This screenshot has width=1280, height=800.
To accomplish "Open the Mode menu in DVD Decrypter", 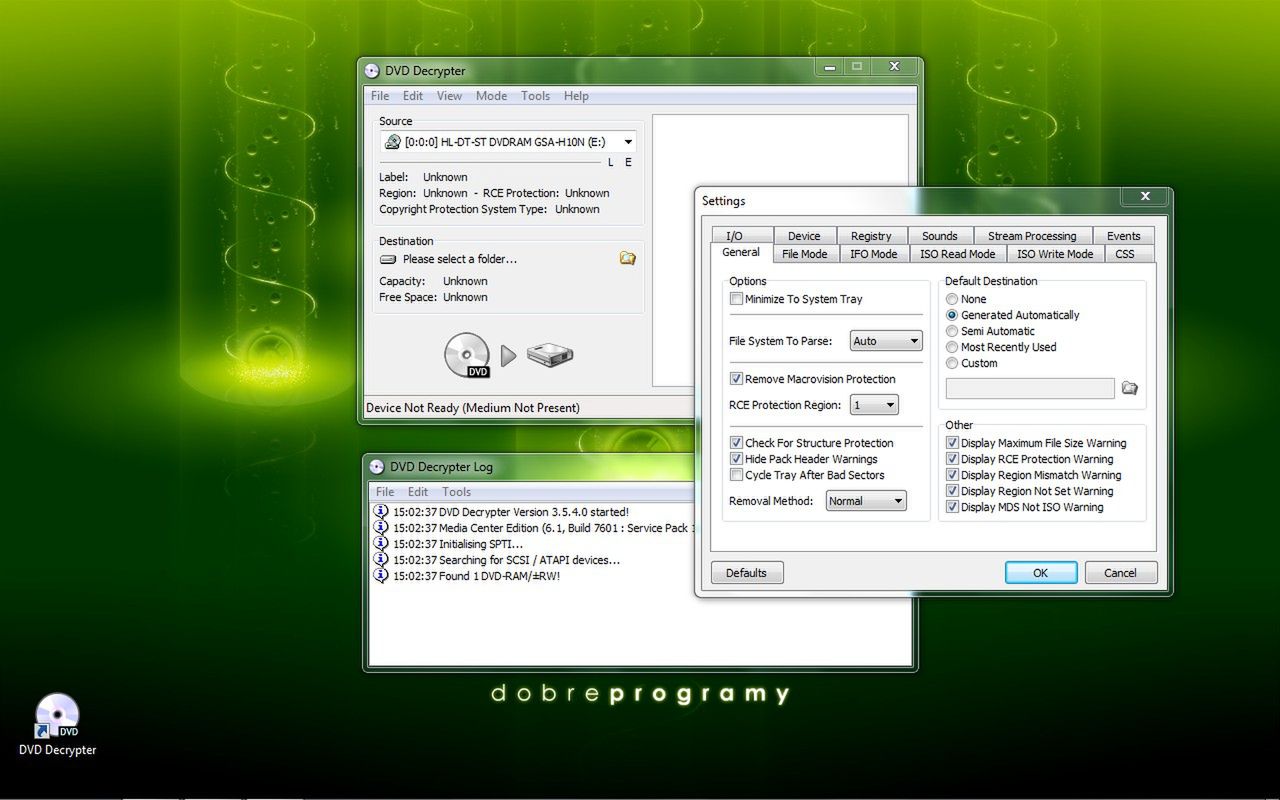I will click(491, 96).
